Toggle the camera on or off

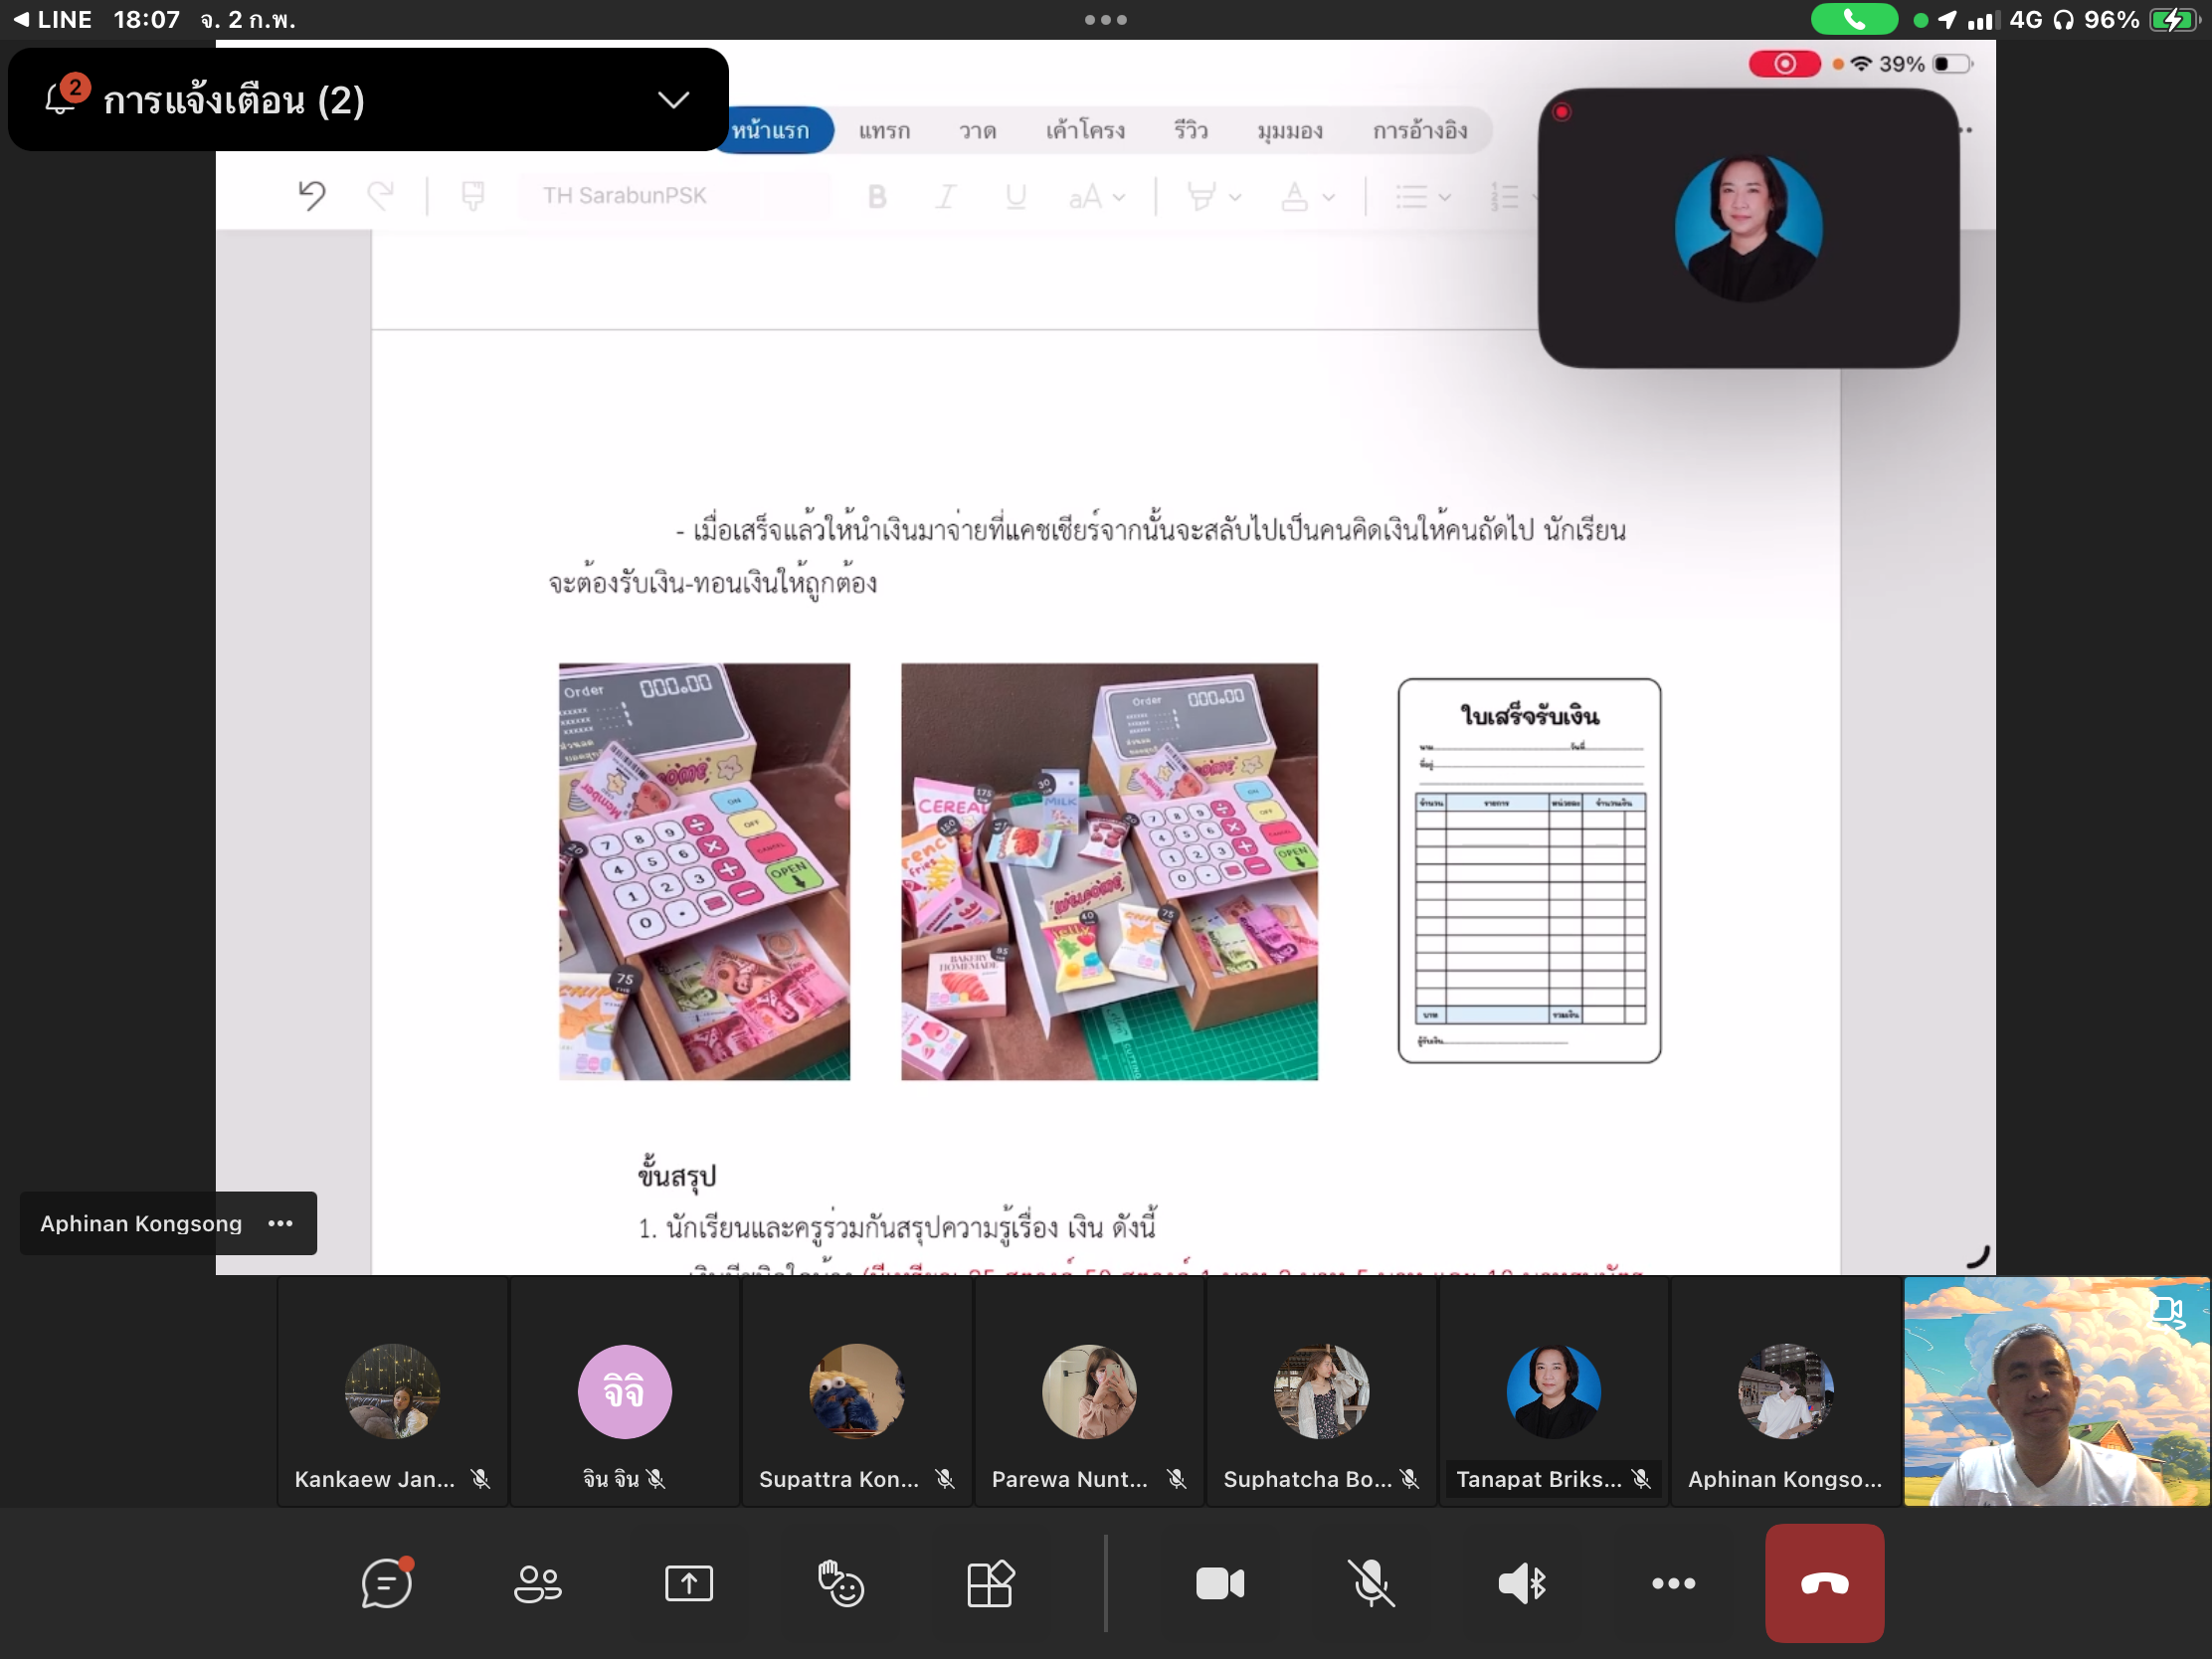tap(1220, 1583)
